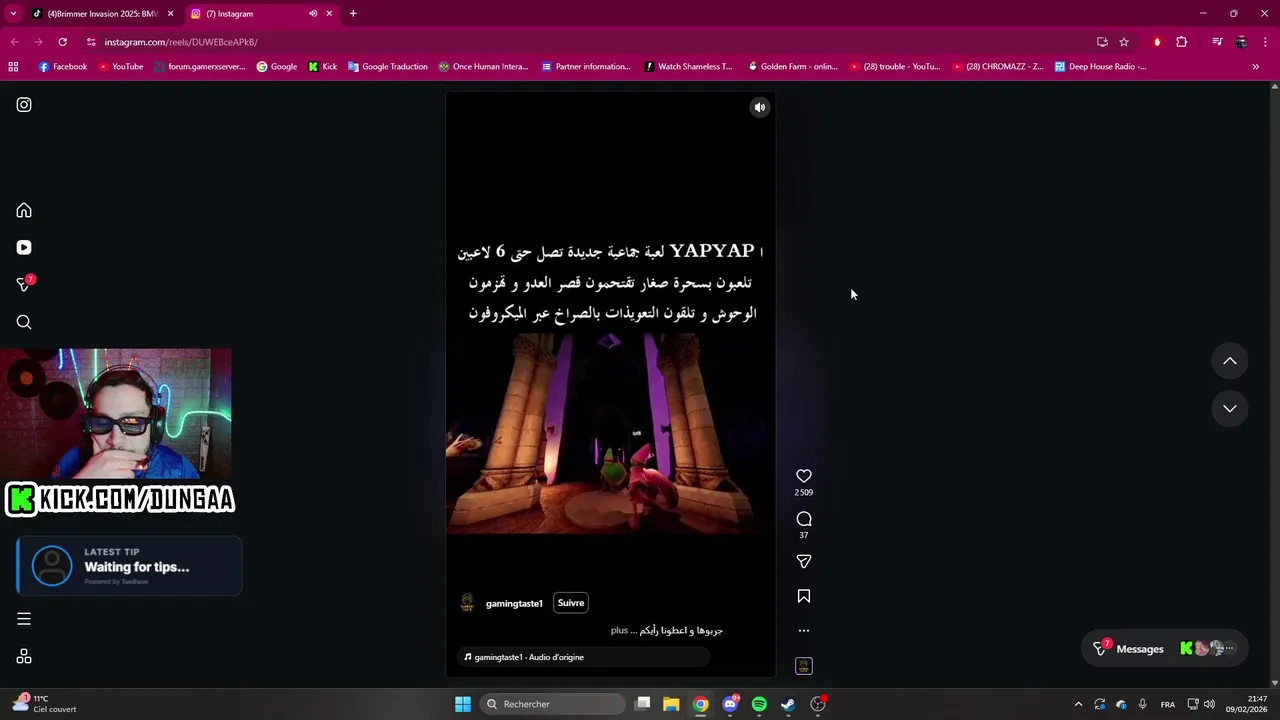Show more bookmarks with double chevron
1280x720 pixels.
click(1256, 67)
